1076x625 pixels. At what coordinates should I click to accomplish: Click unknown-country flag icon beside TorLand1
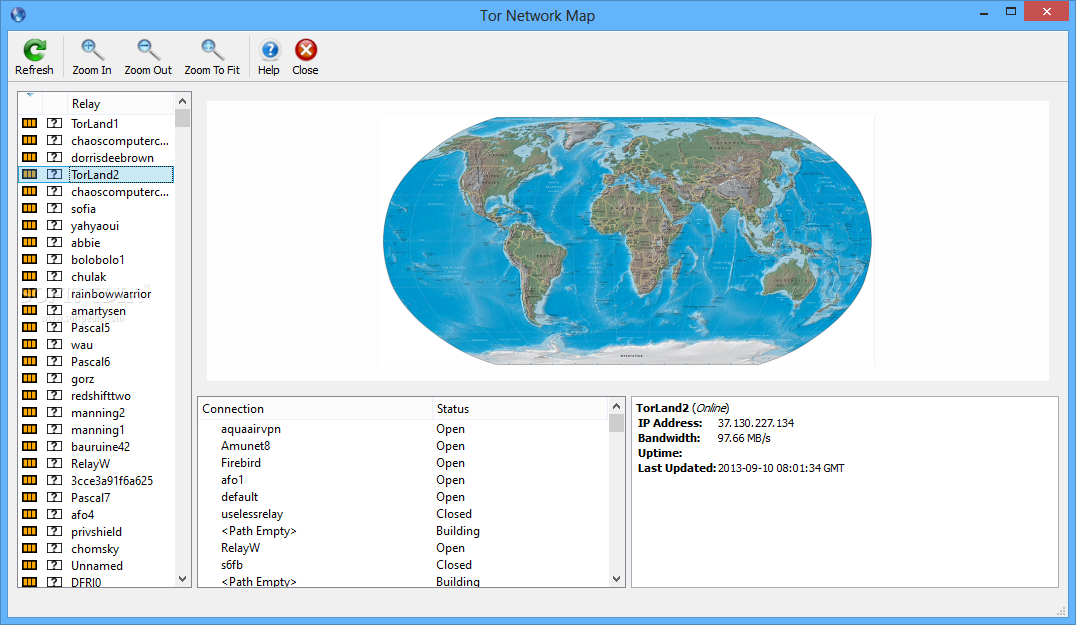54,123
